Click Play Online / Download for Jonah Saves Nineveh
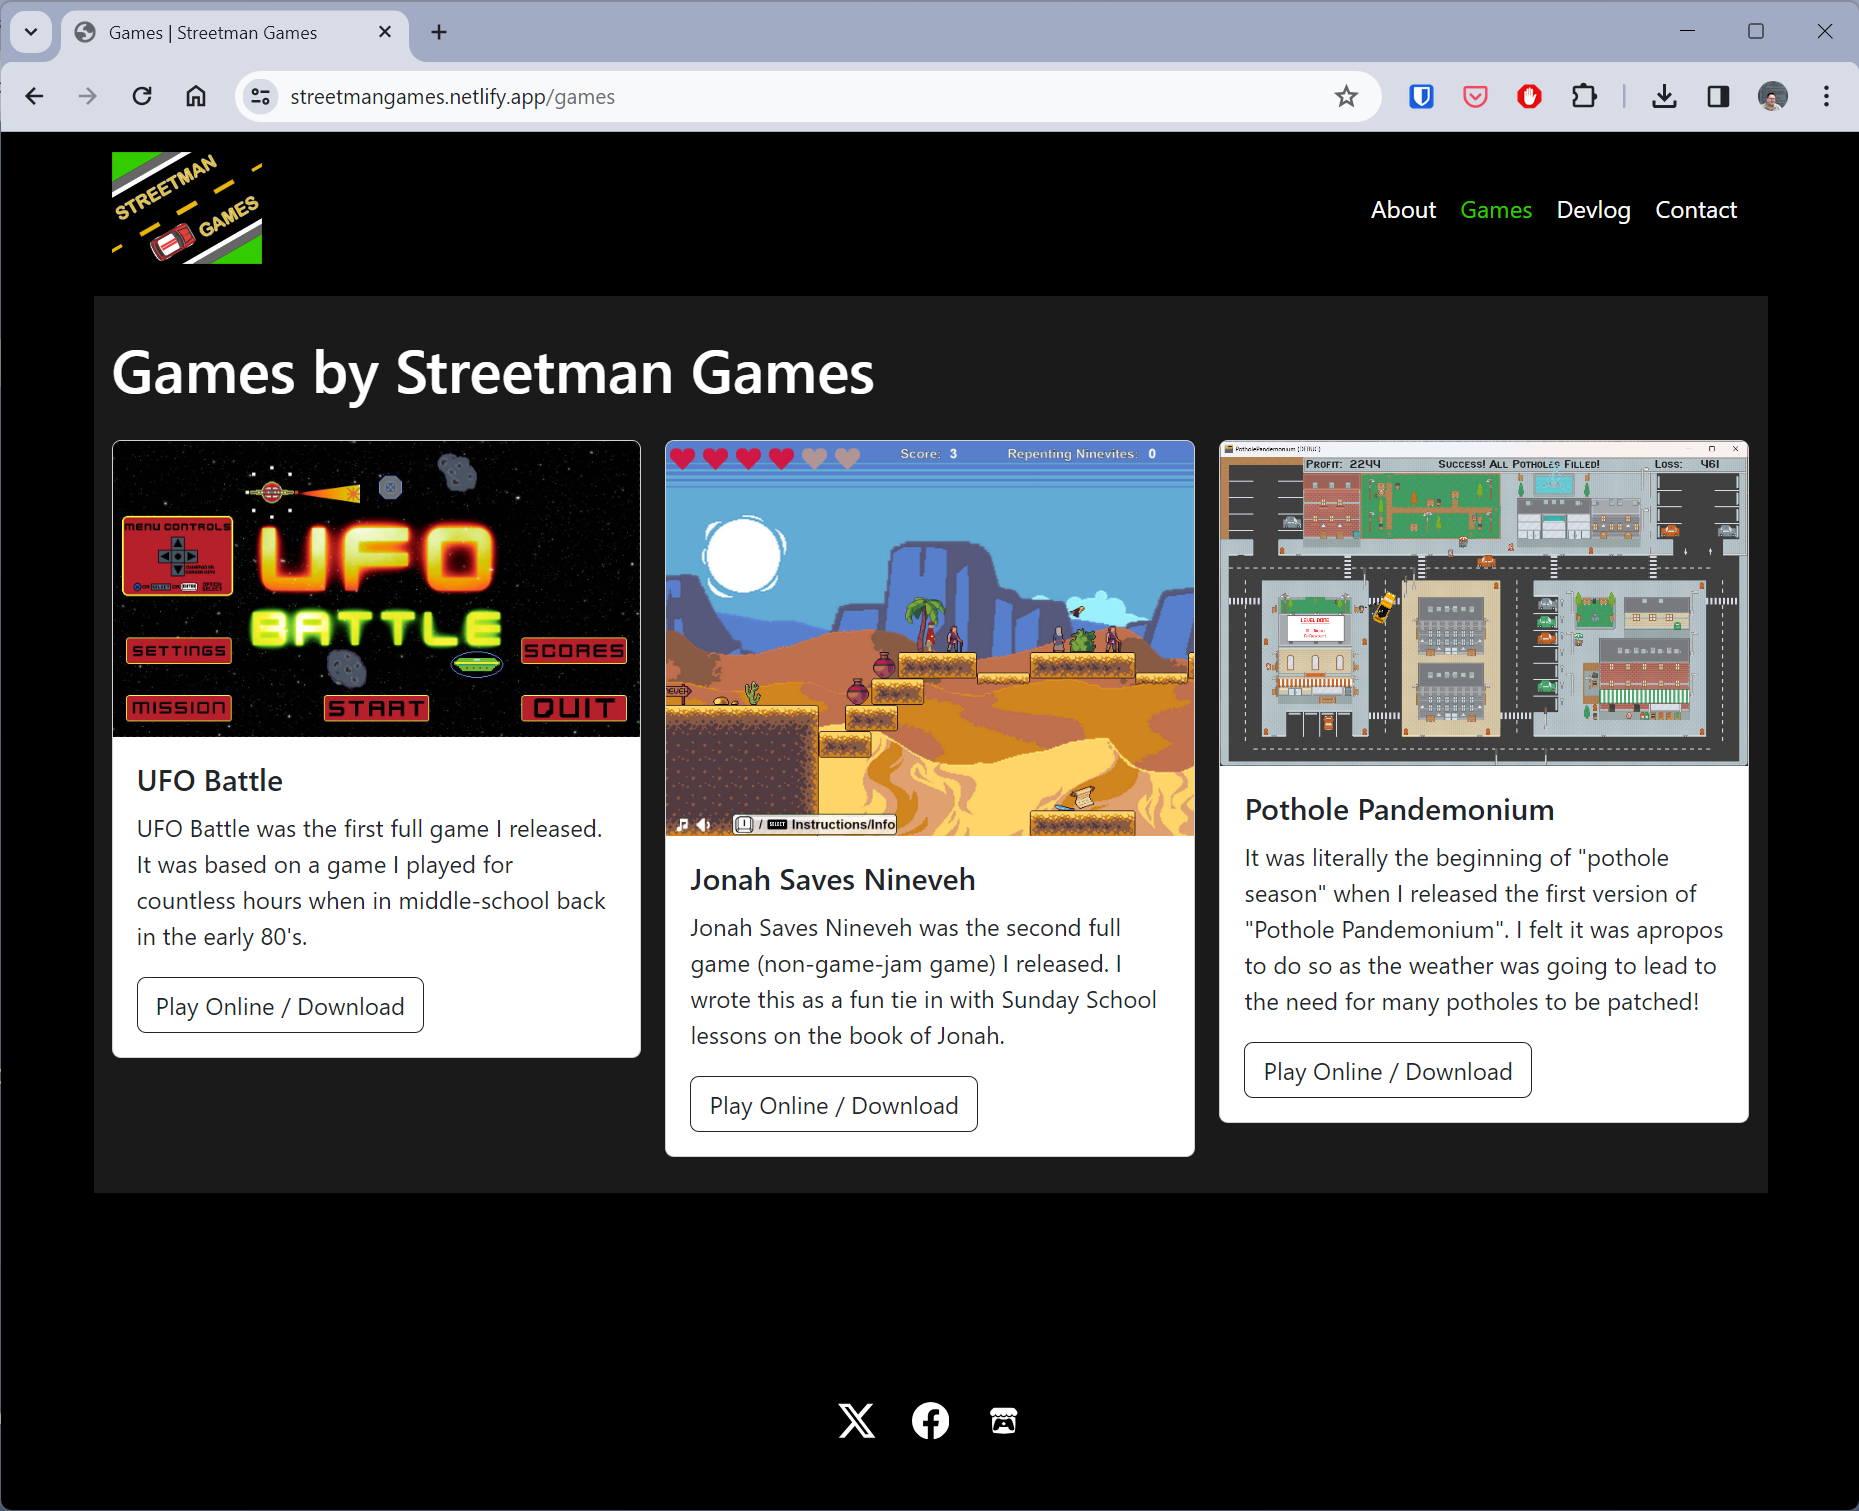The height and width of the screenshot is (1511, 1859). (834, 1105)
